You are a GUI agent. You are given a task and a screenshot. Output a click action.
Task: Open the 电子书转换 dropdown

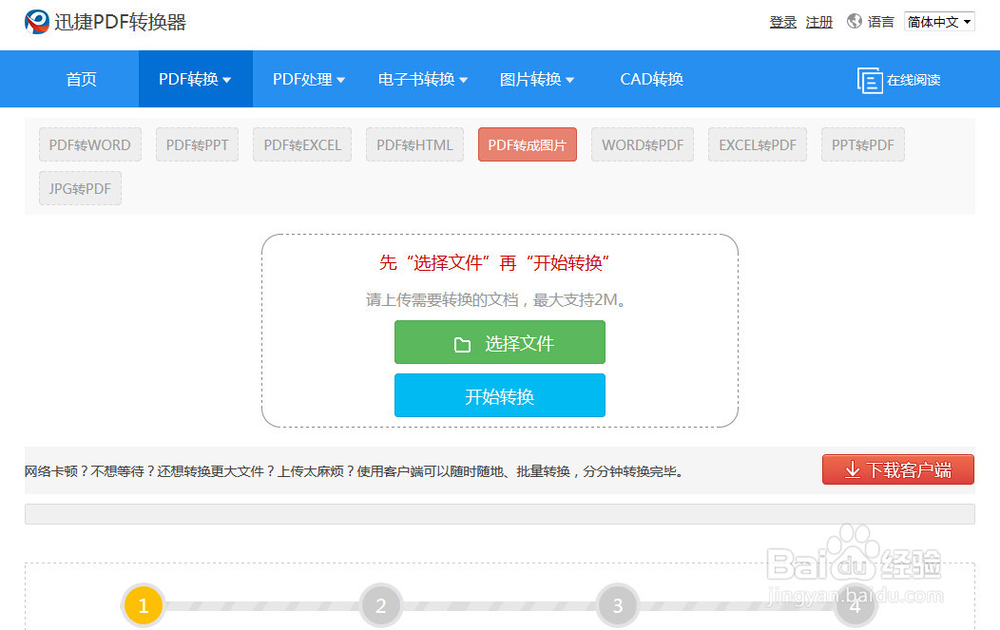pos(422,79)
